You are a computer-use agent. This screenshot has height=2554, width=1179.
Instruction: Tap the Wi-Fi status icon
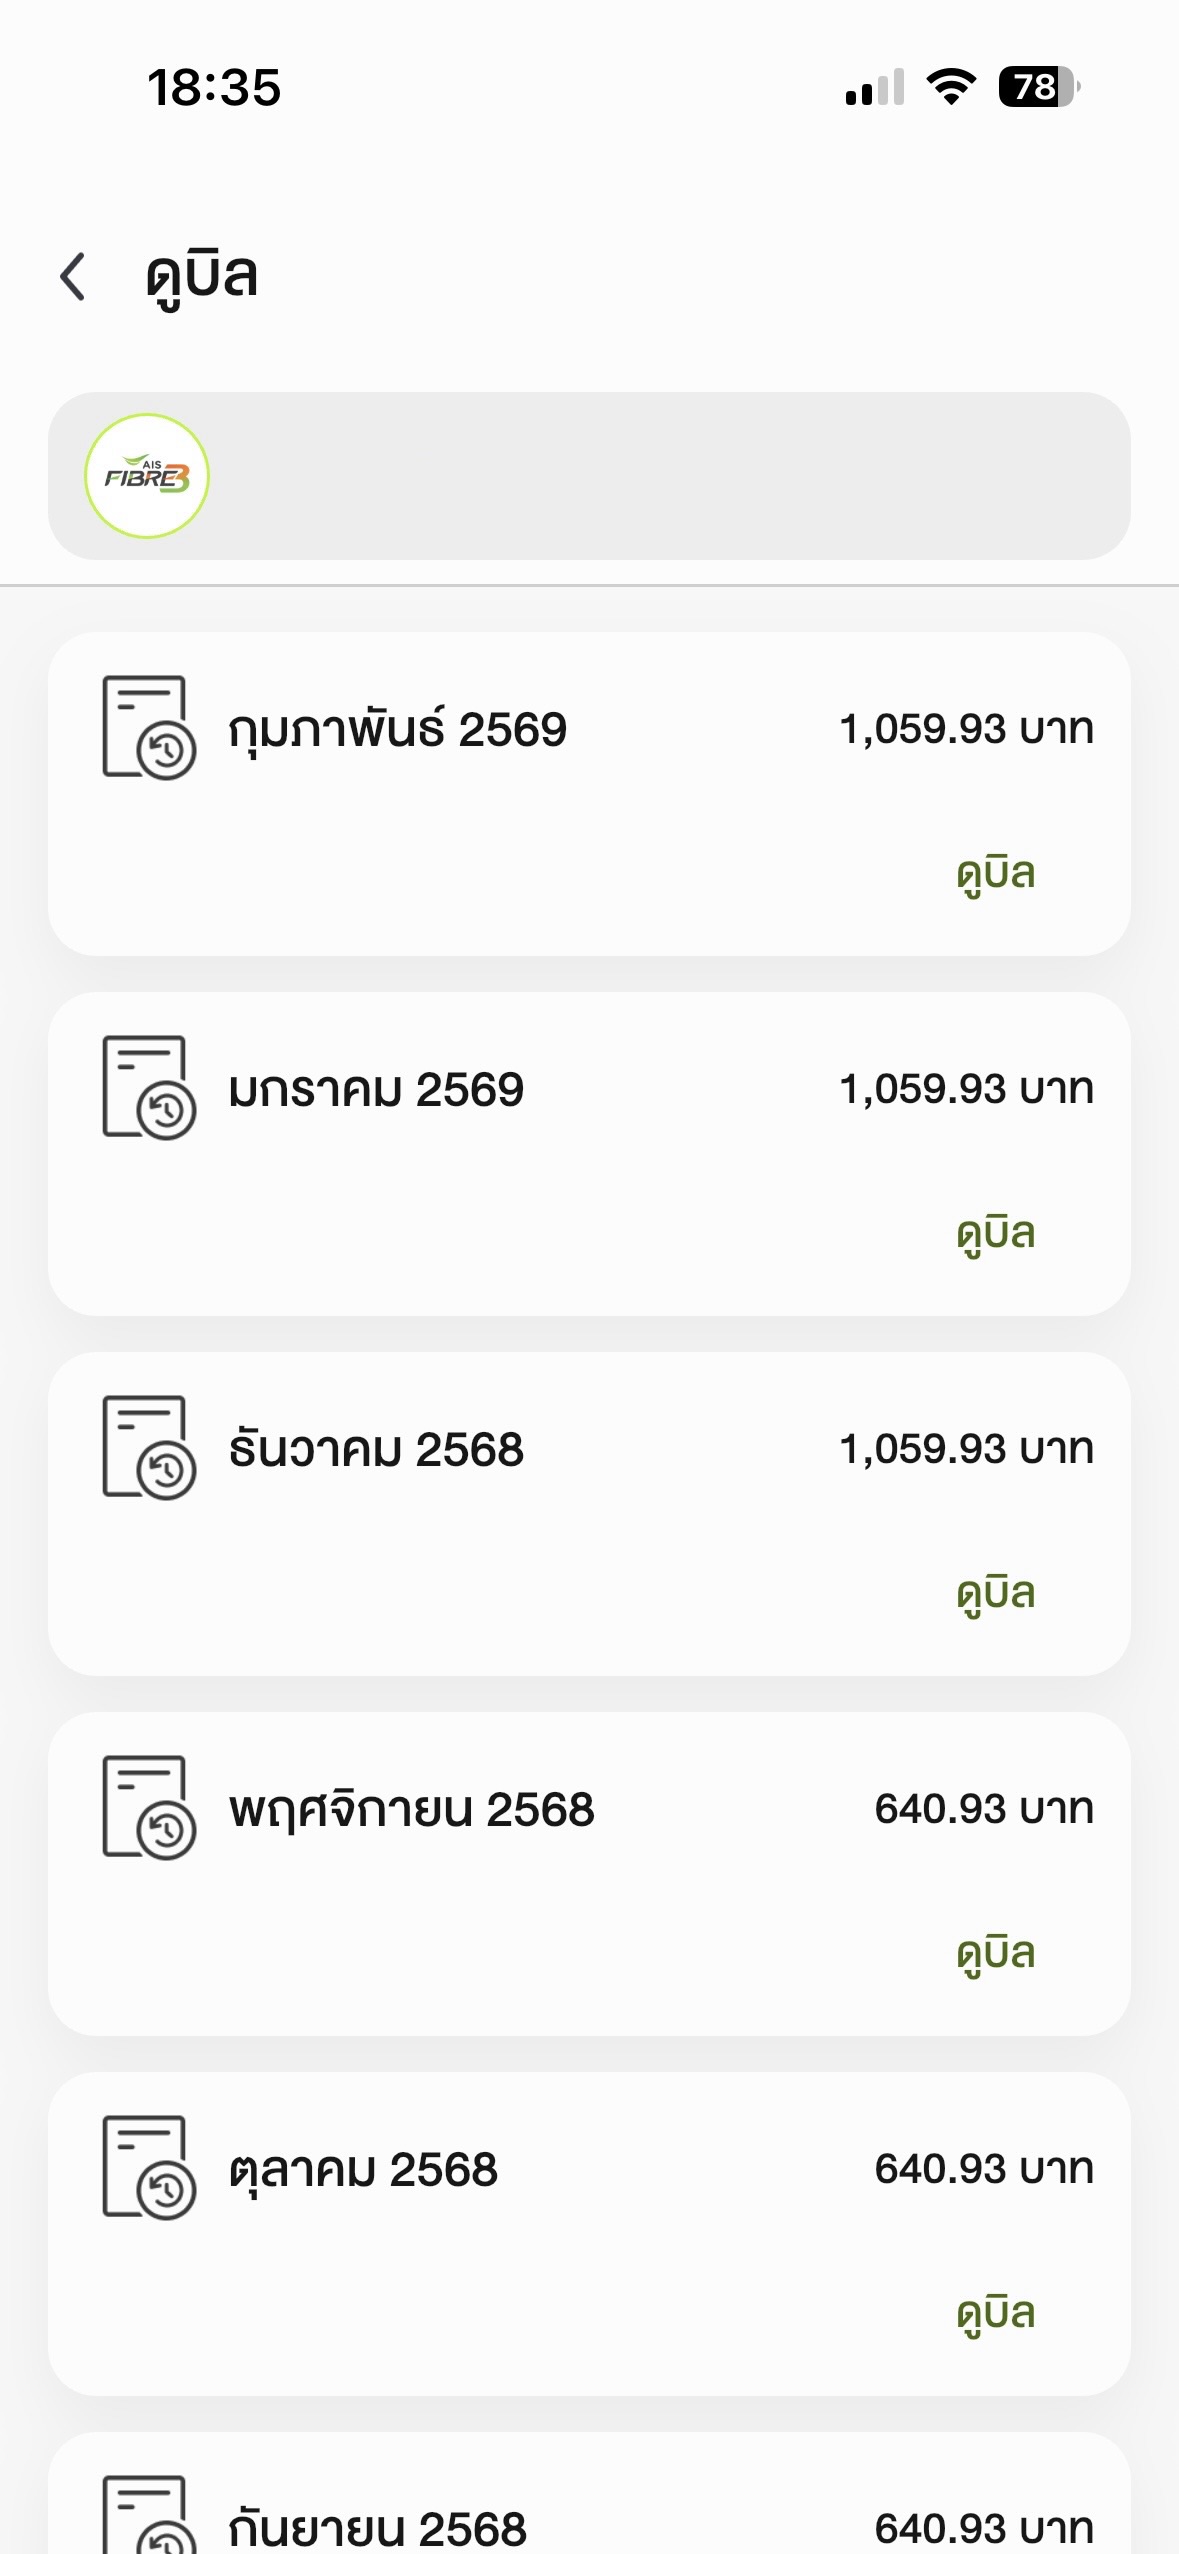click(951, 87)
